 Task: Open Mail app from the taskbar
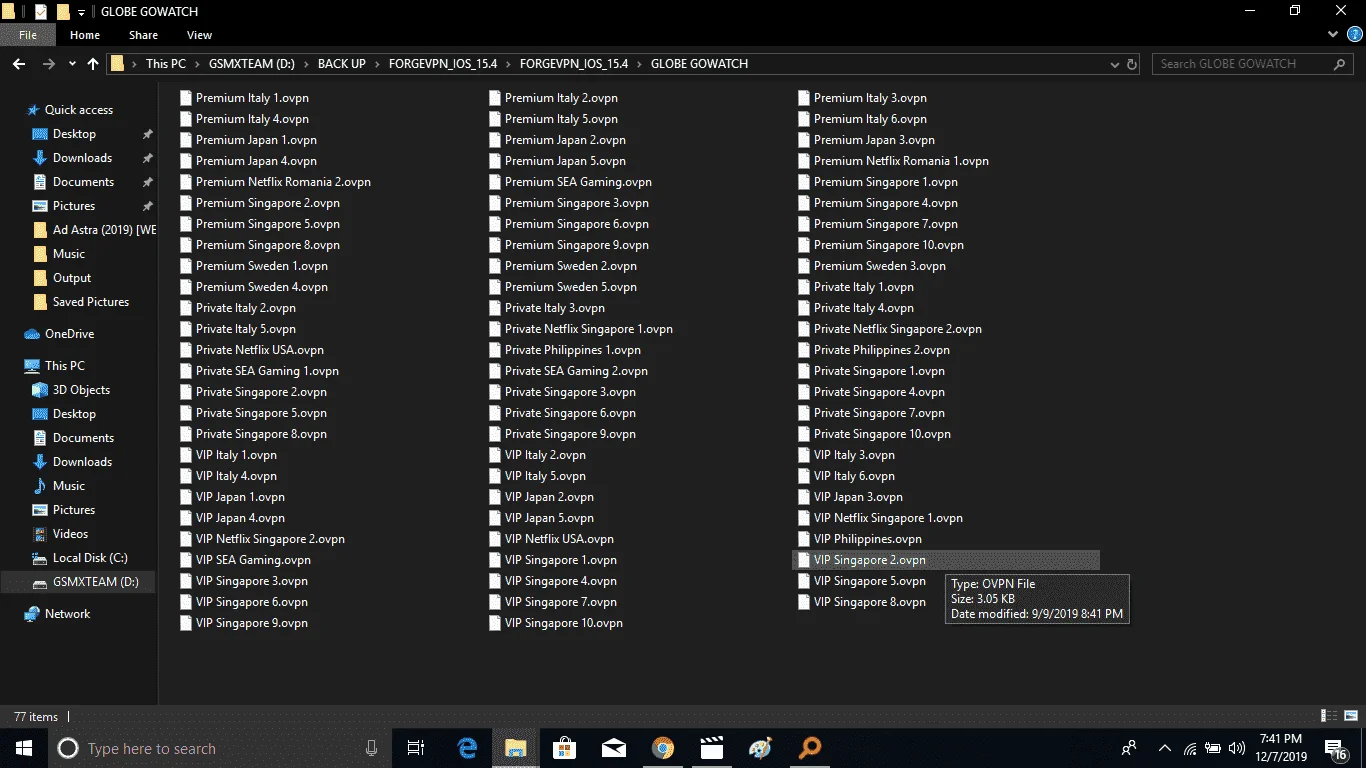click(613, 748)
